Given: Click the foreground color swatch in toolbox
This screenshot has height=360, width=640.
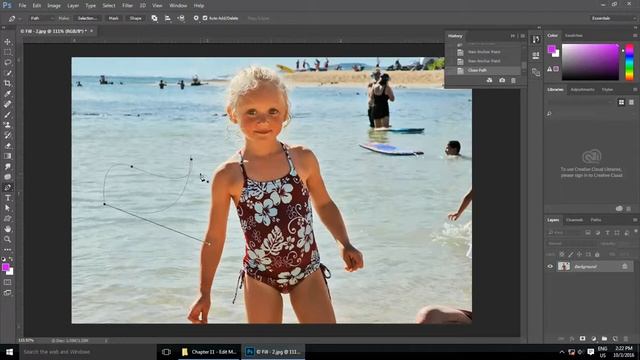Looking at the screenshot, I should pos(5,267).
